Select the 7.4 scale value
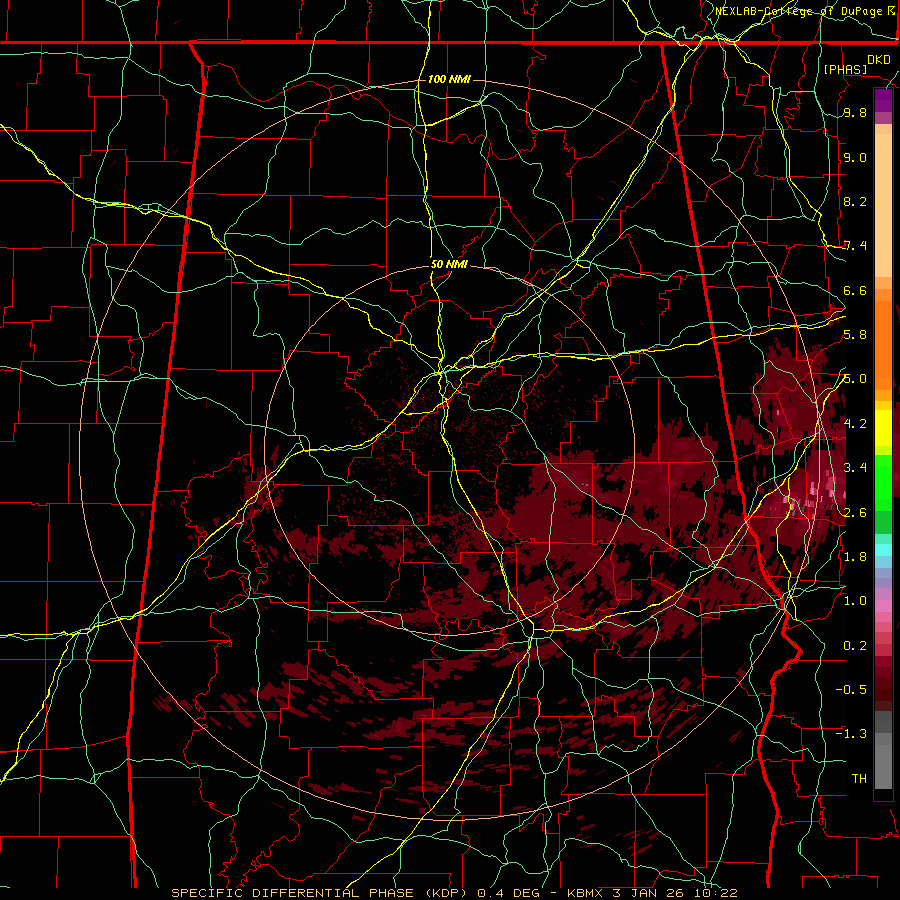This screenshot has height=900, width=900. [855, 246]
